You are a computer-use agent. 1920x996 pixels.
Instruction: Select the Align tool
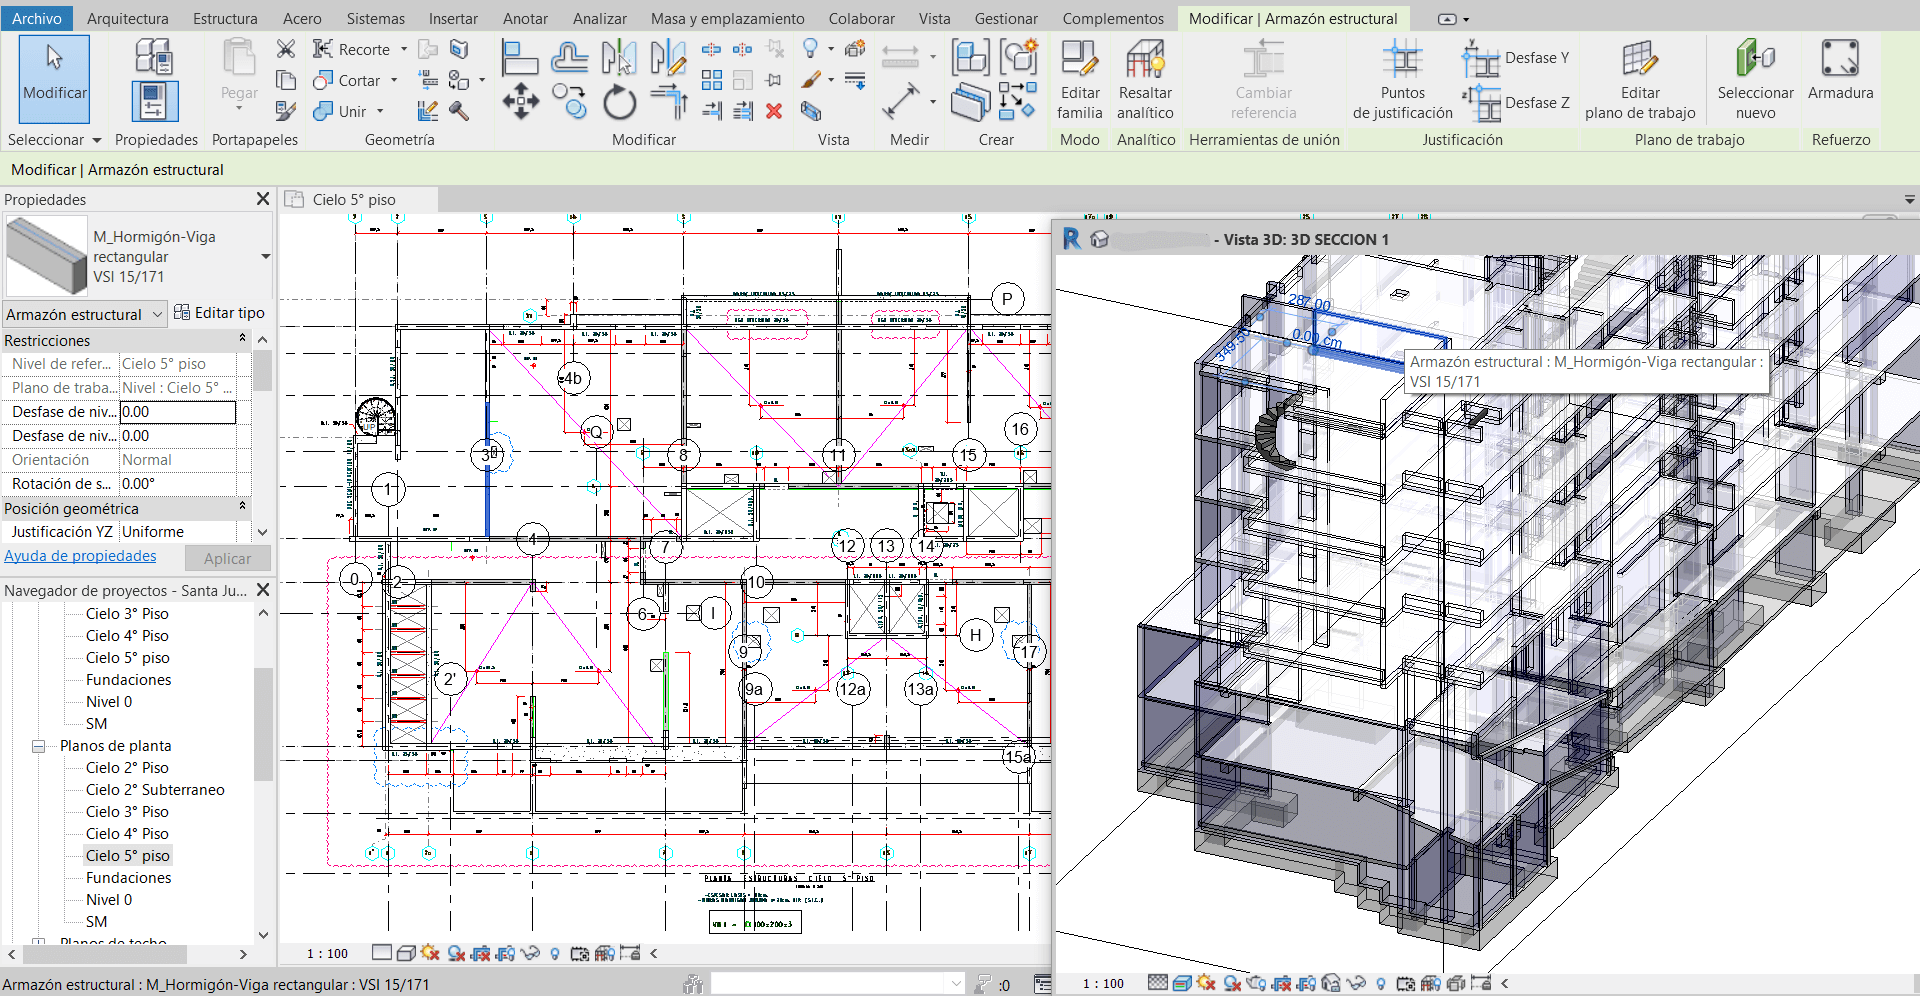click(x=520, y=58)
